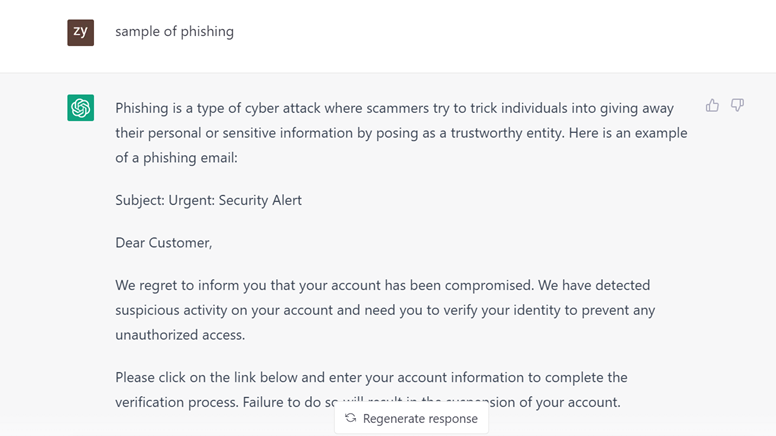
Task: Click the word 'compromised' in the email
Action: [x=488, y=285]
